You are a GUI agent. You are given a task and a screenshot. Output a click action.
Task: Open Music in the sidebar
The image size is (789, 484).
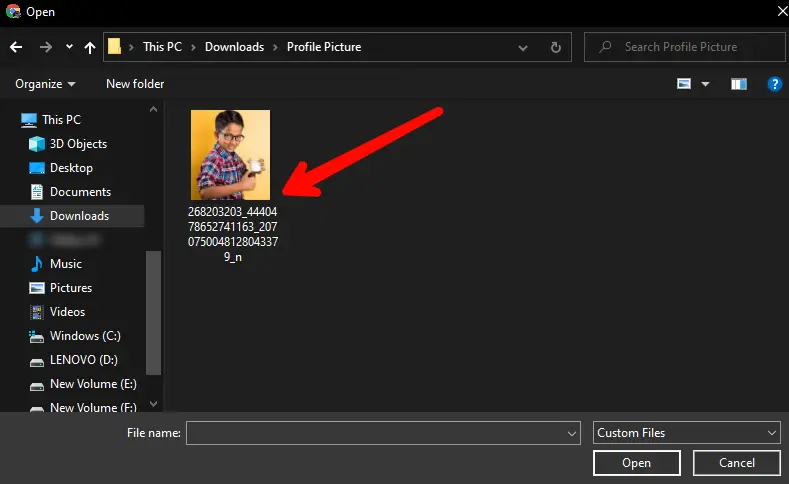coord(66,264)
